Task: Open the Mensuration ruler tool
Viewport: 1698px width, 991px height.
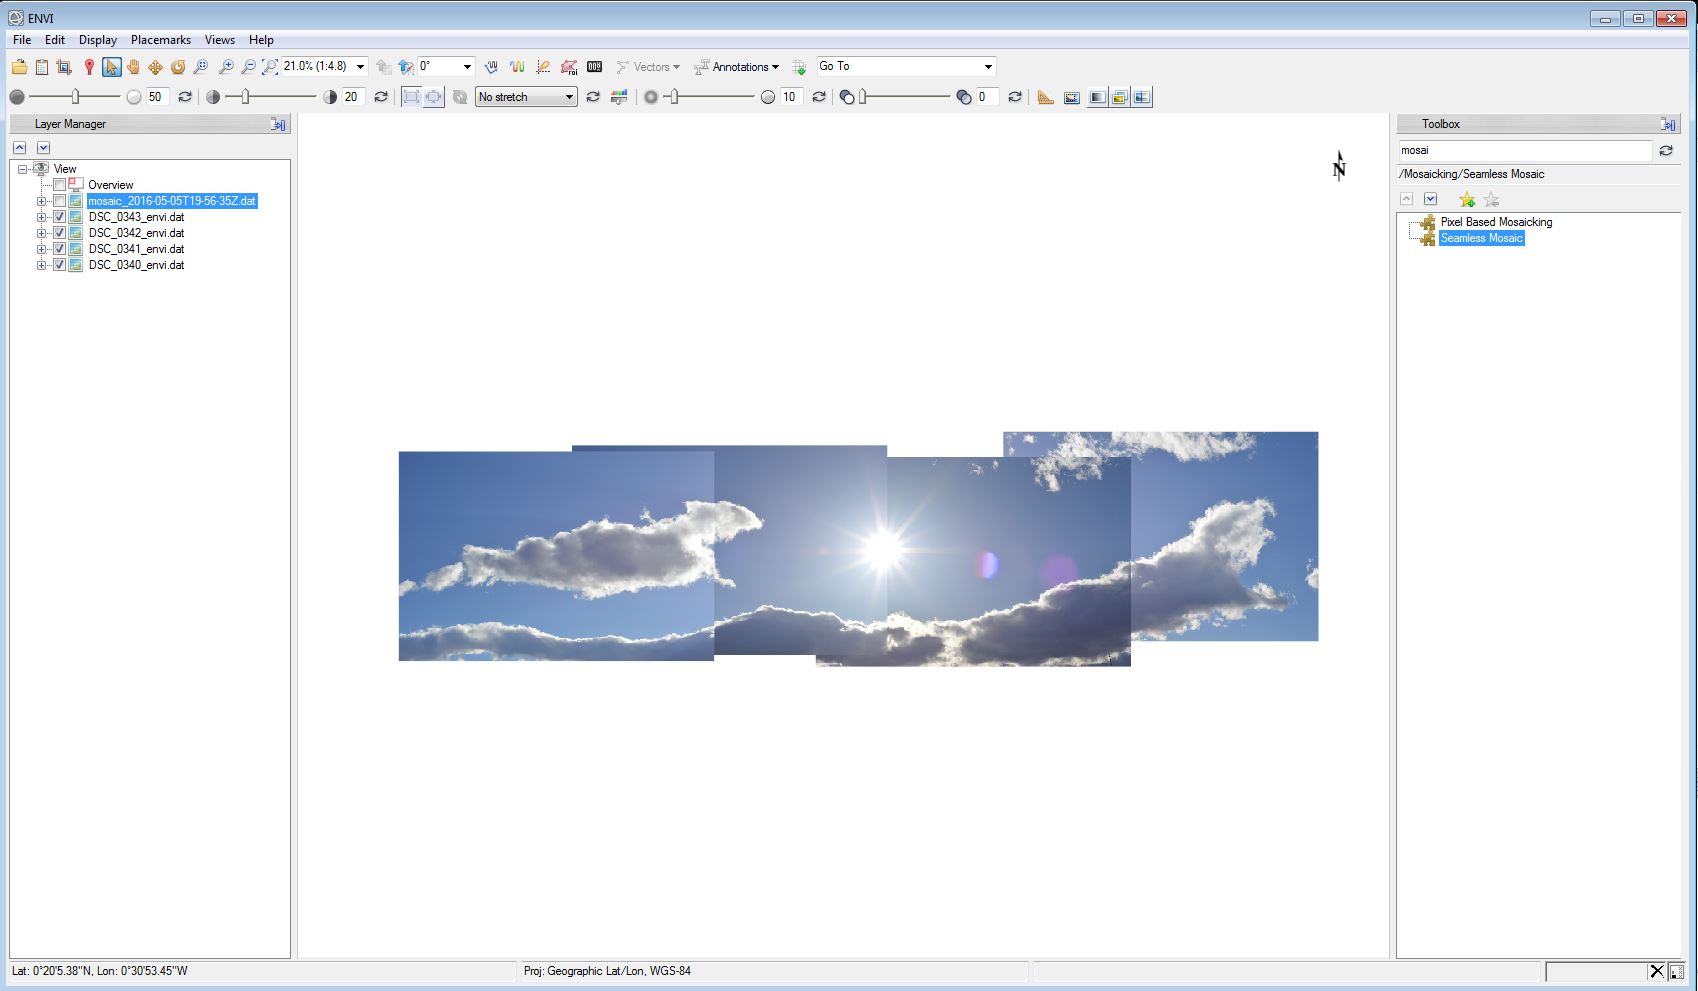Action: [x=1045, y=97]
